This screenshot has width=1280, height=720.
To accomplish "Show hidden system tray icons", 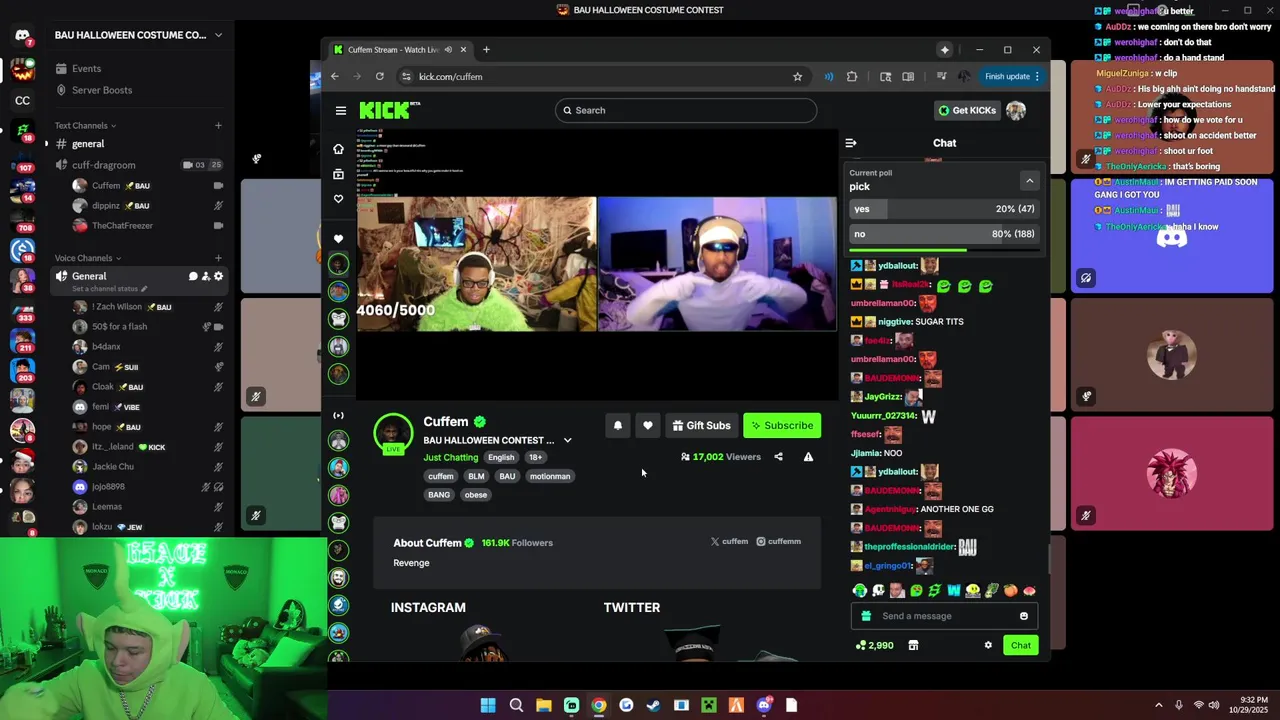I will pyautogui.click(x=1159, y=705).
